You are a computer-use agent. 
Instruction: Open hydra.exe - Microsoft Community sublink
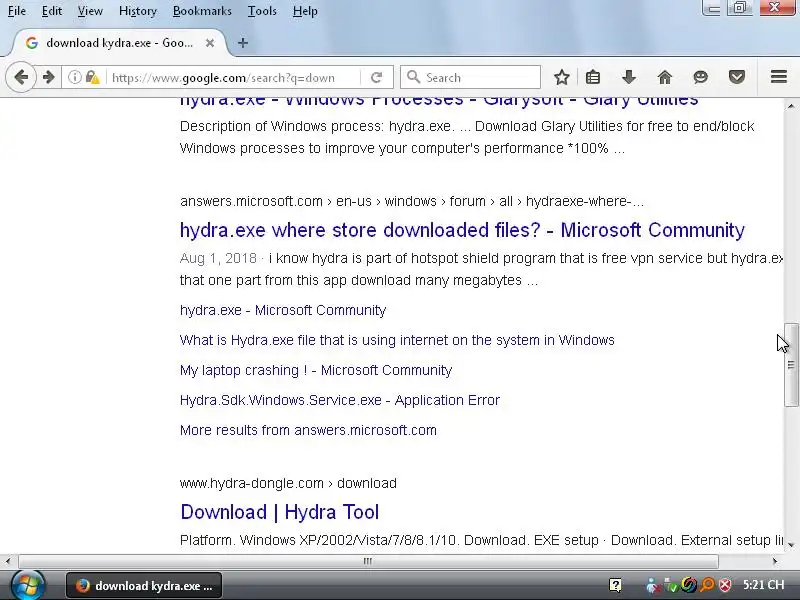pyautogui.click(x=283, y=310)
